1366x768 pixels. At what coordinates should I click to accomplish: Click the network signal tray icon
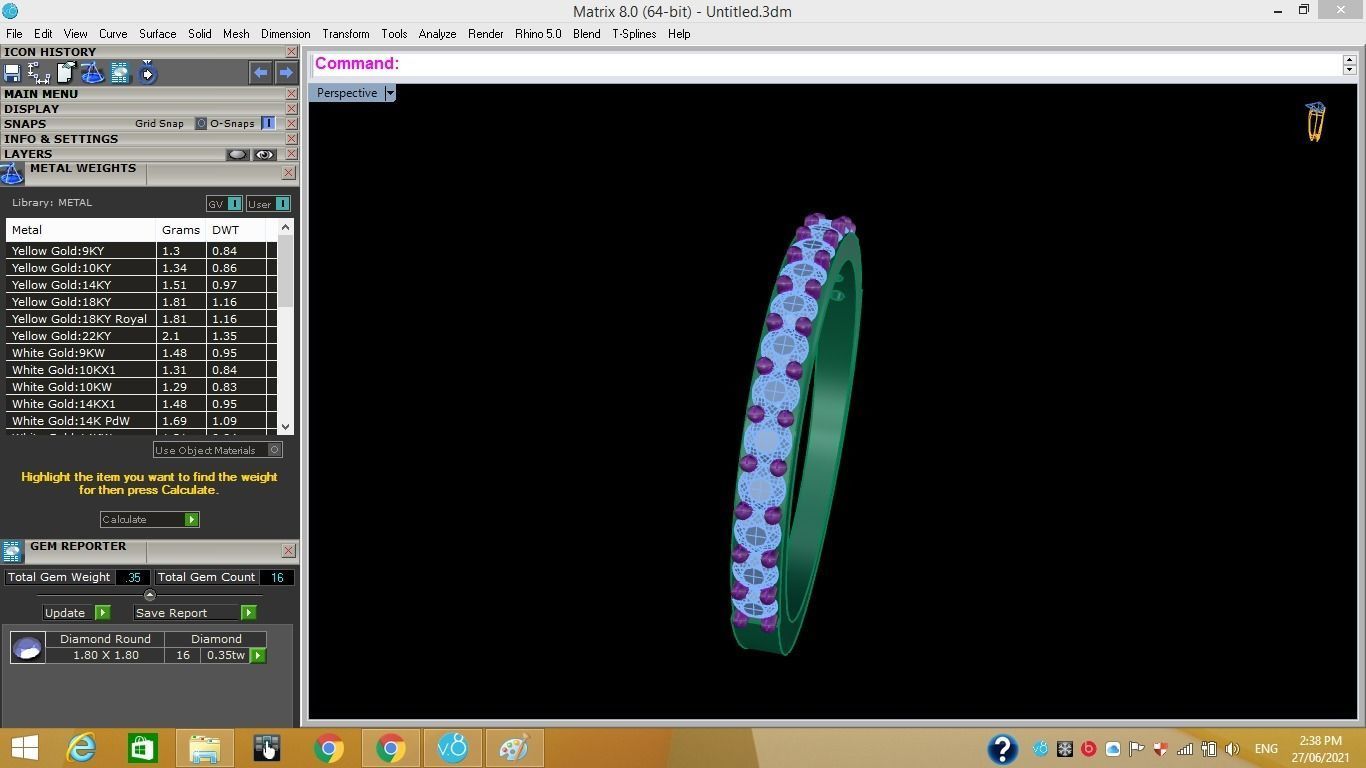(x=1185, y=749)
